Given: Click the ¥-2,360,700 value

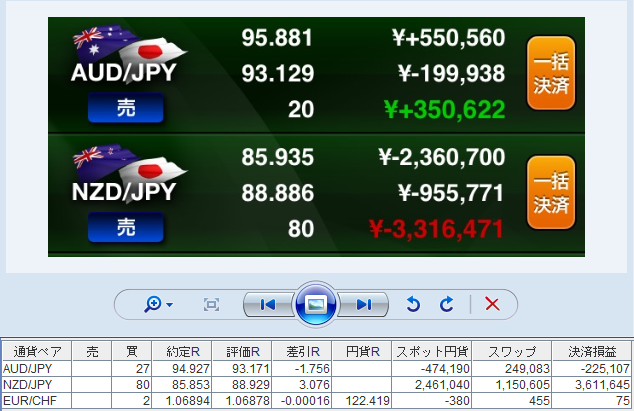Looking at the screenshot, I should tap(442, 157).
